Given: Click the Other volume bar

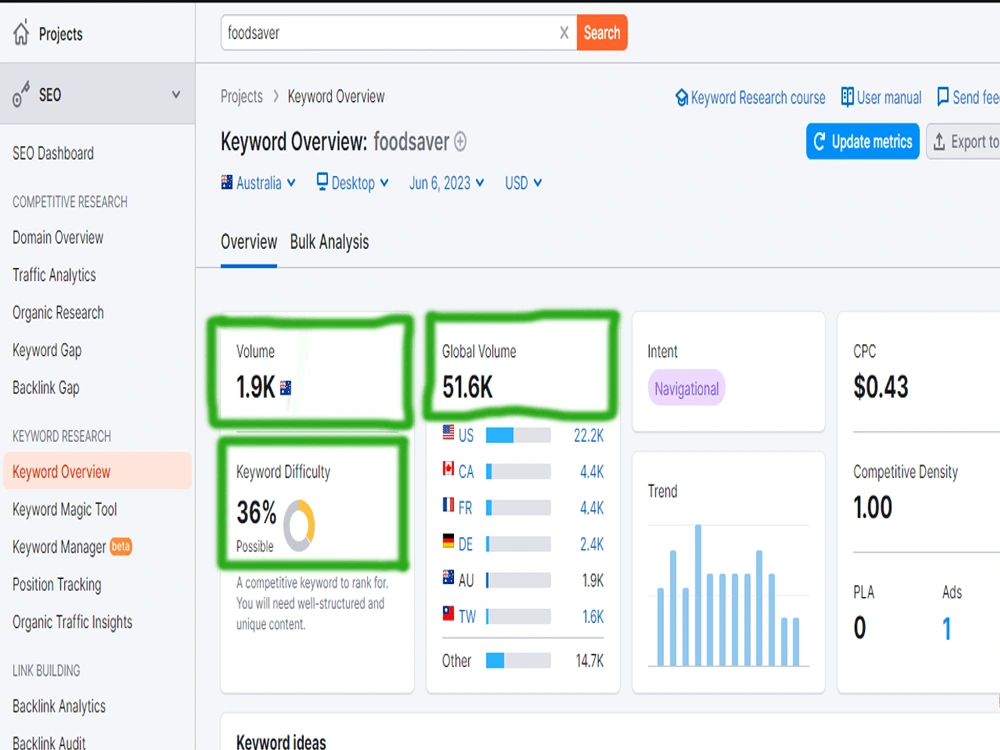Looking at the screenshot, I should pyautogui.click(x=518, y=660).
